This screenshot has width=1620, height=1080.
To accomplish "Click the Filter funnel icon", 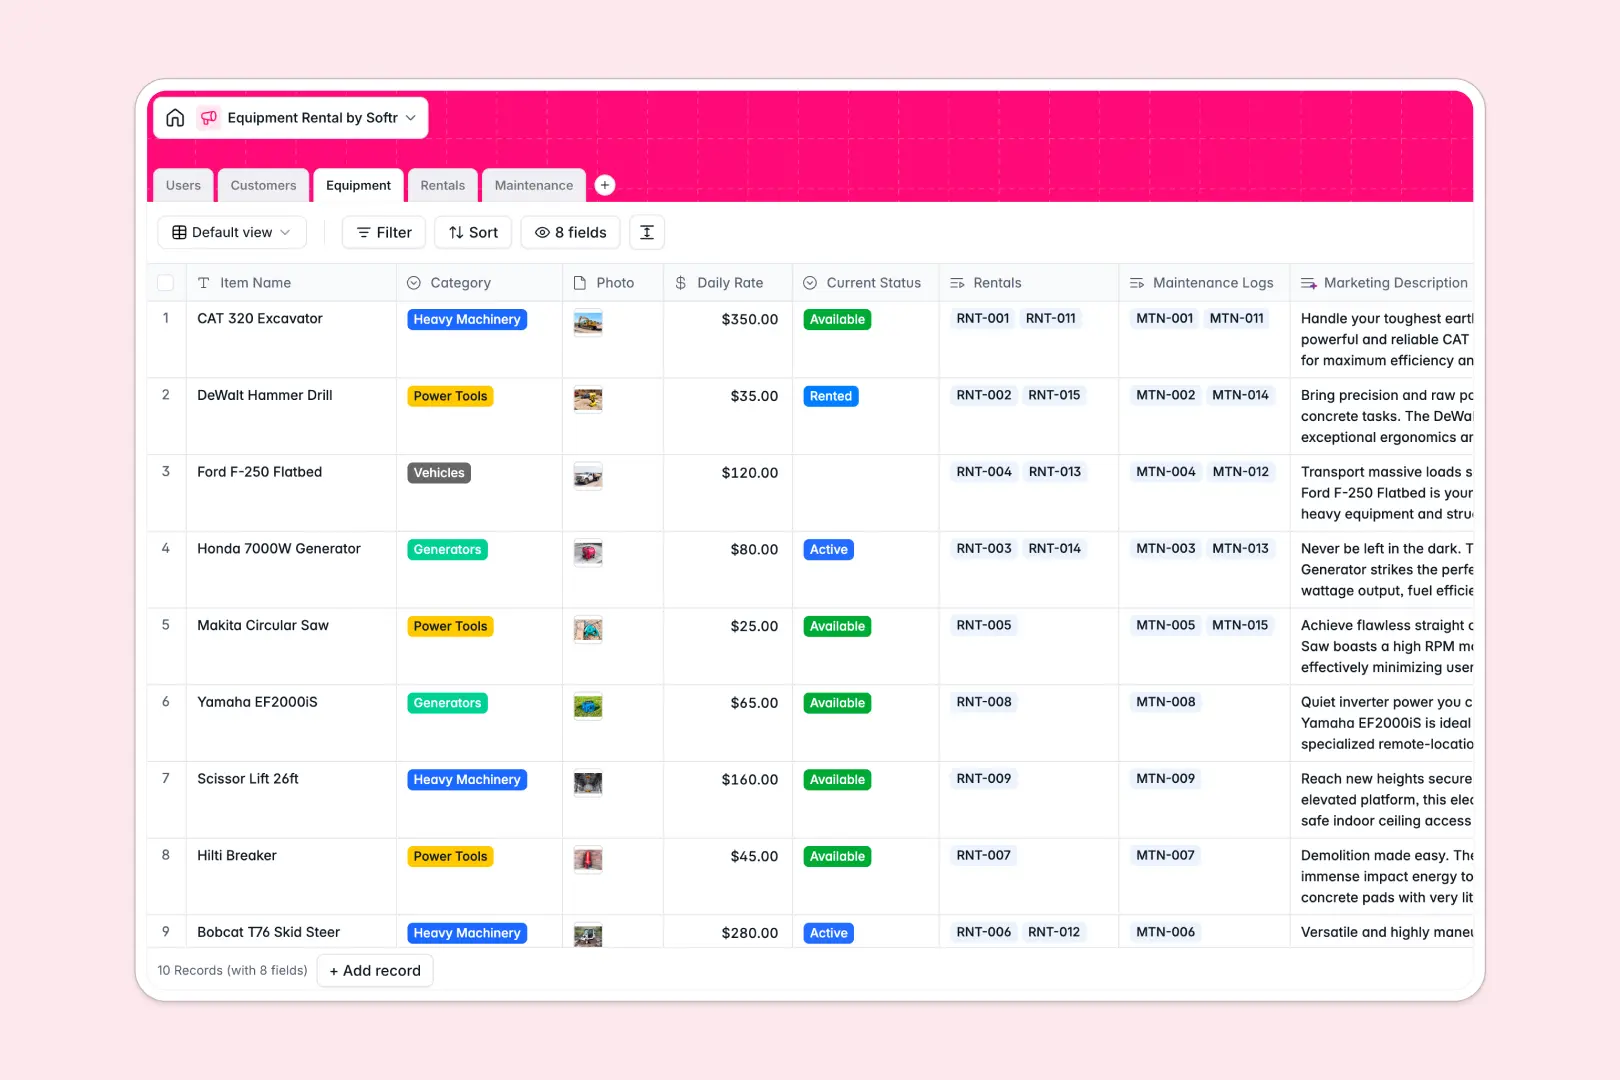I will [363, 232].
